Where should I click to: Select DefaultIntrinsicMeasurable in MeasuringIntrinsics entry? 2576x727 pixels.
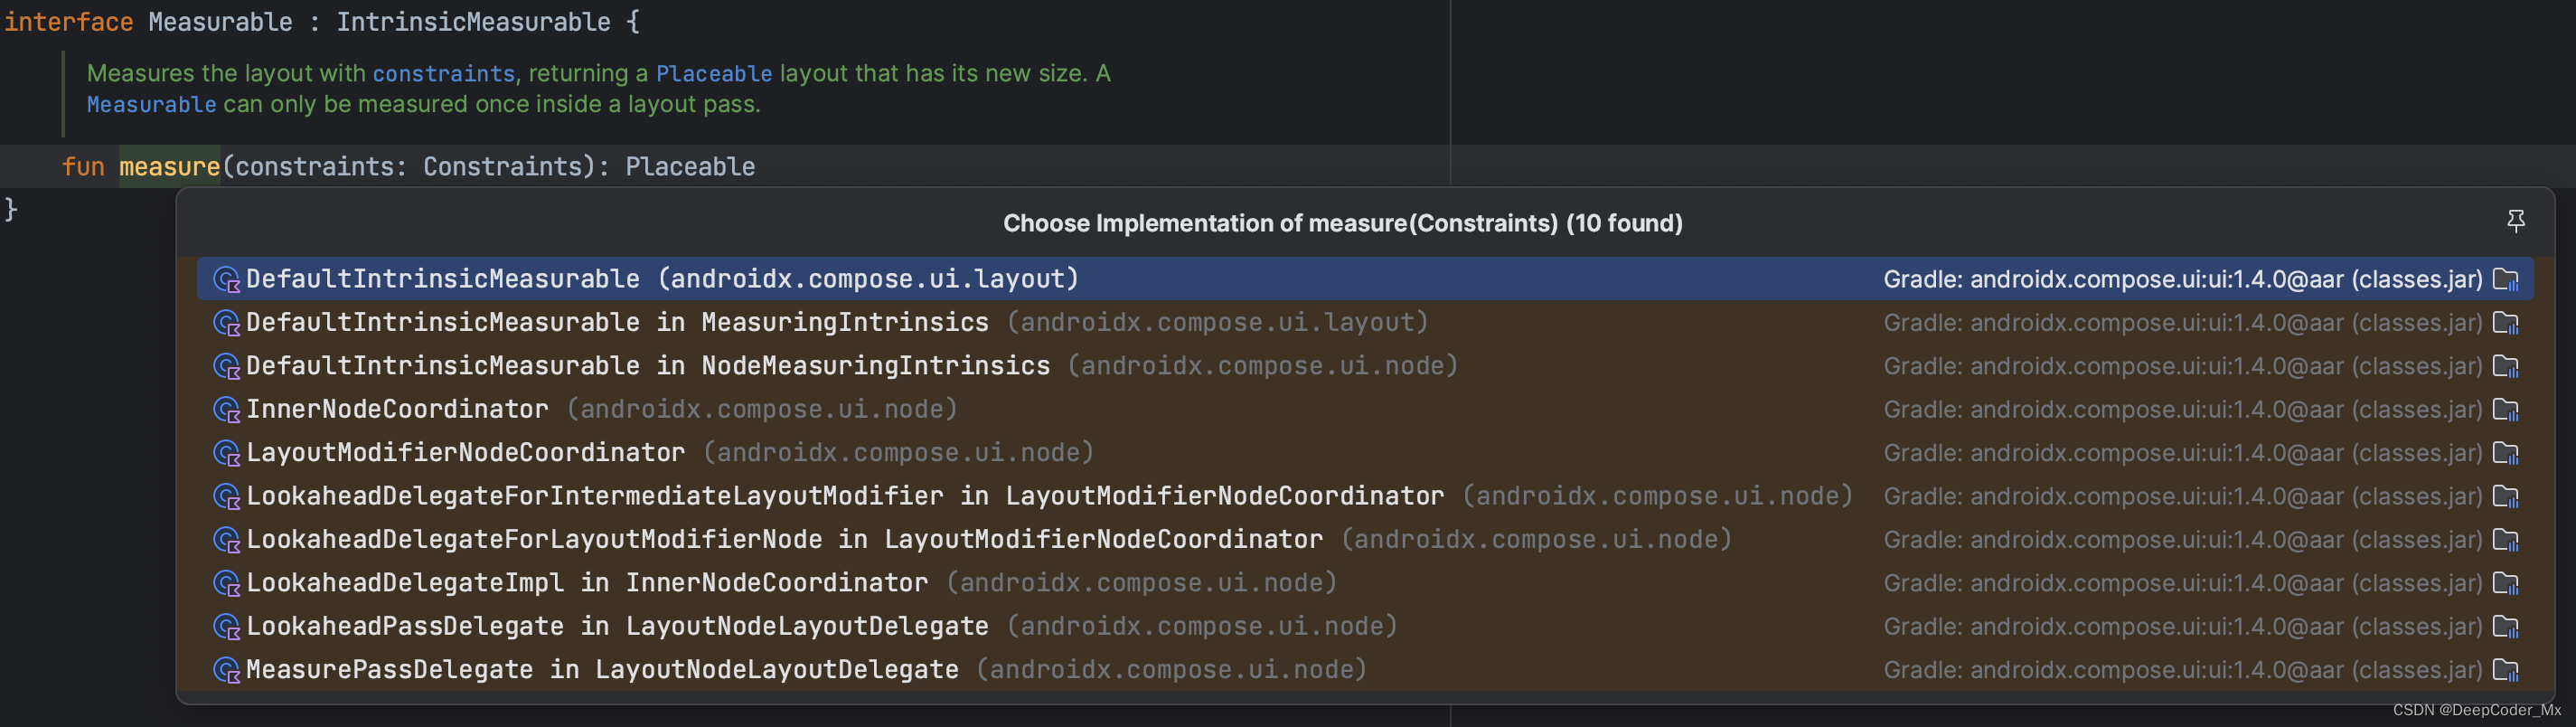tap(1365, 322)
